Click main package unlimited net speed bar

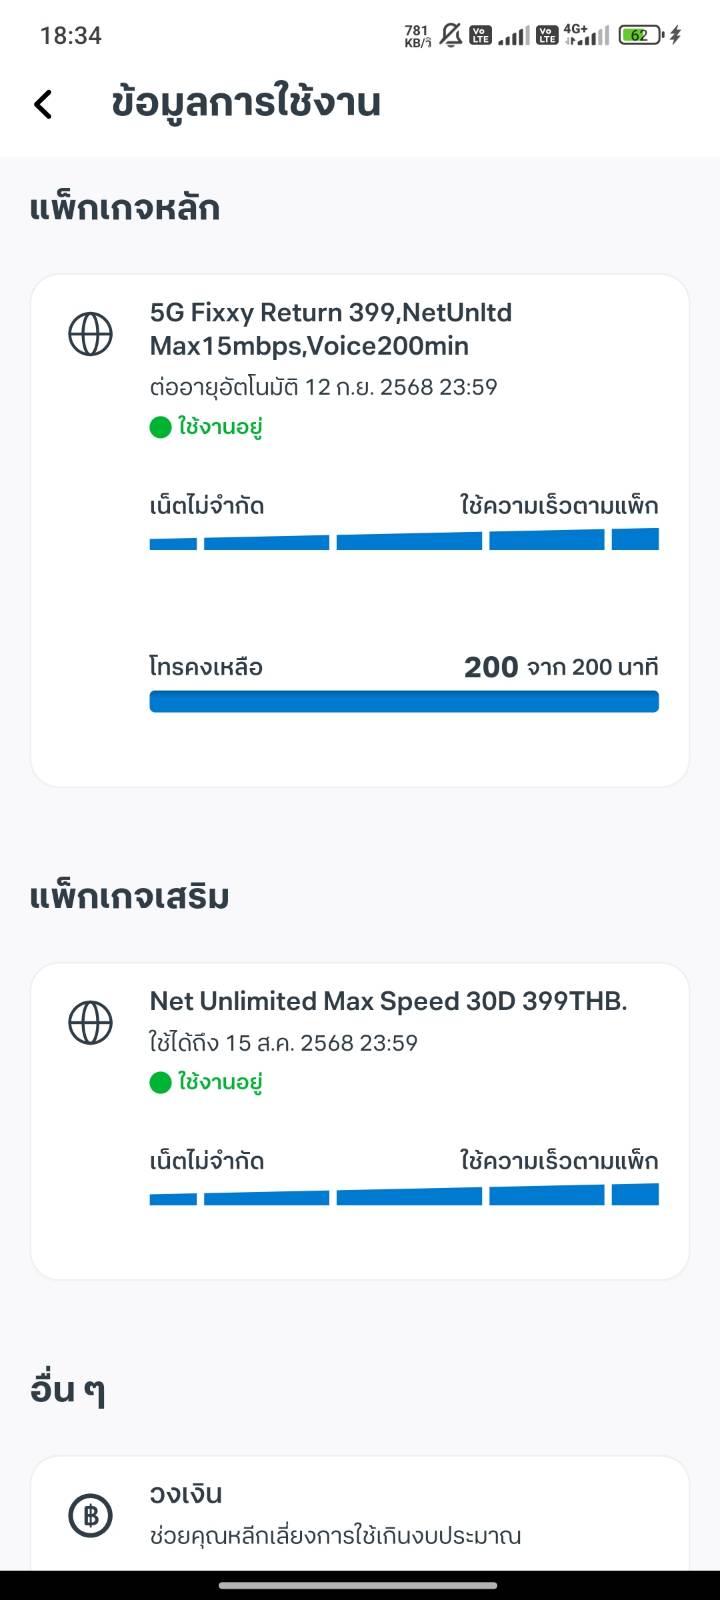(x=404, y=540)
